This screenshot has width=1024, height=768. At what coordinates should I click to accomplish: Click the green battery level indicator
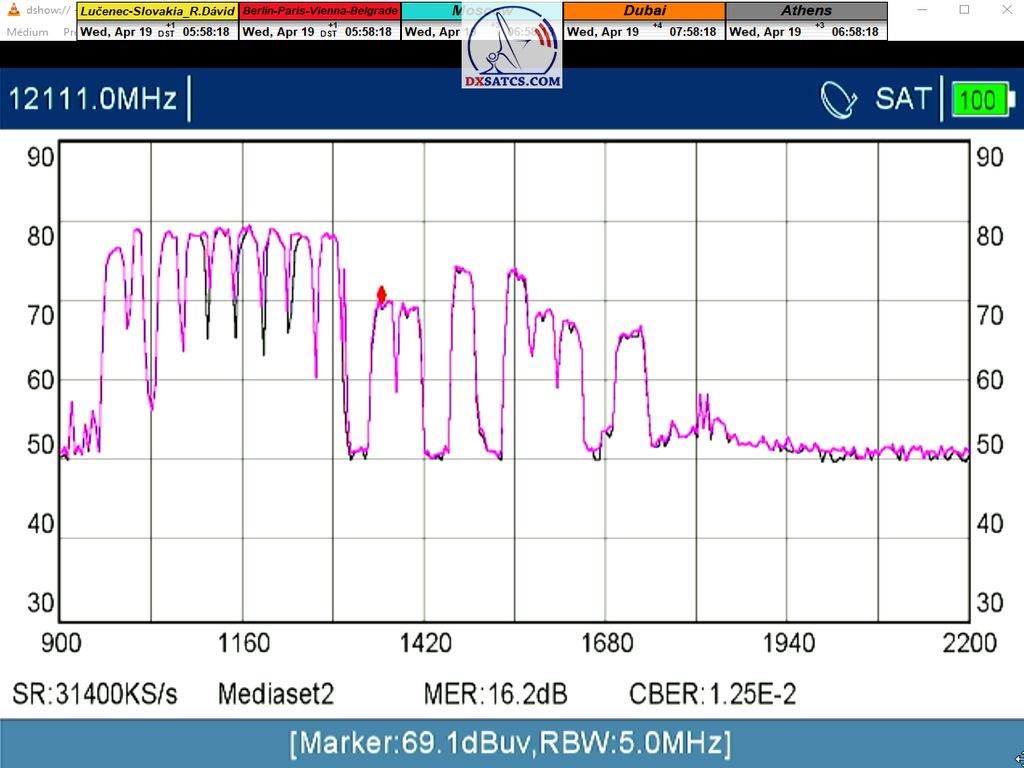pos(981,100)
